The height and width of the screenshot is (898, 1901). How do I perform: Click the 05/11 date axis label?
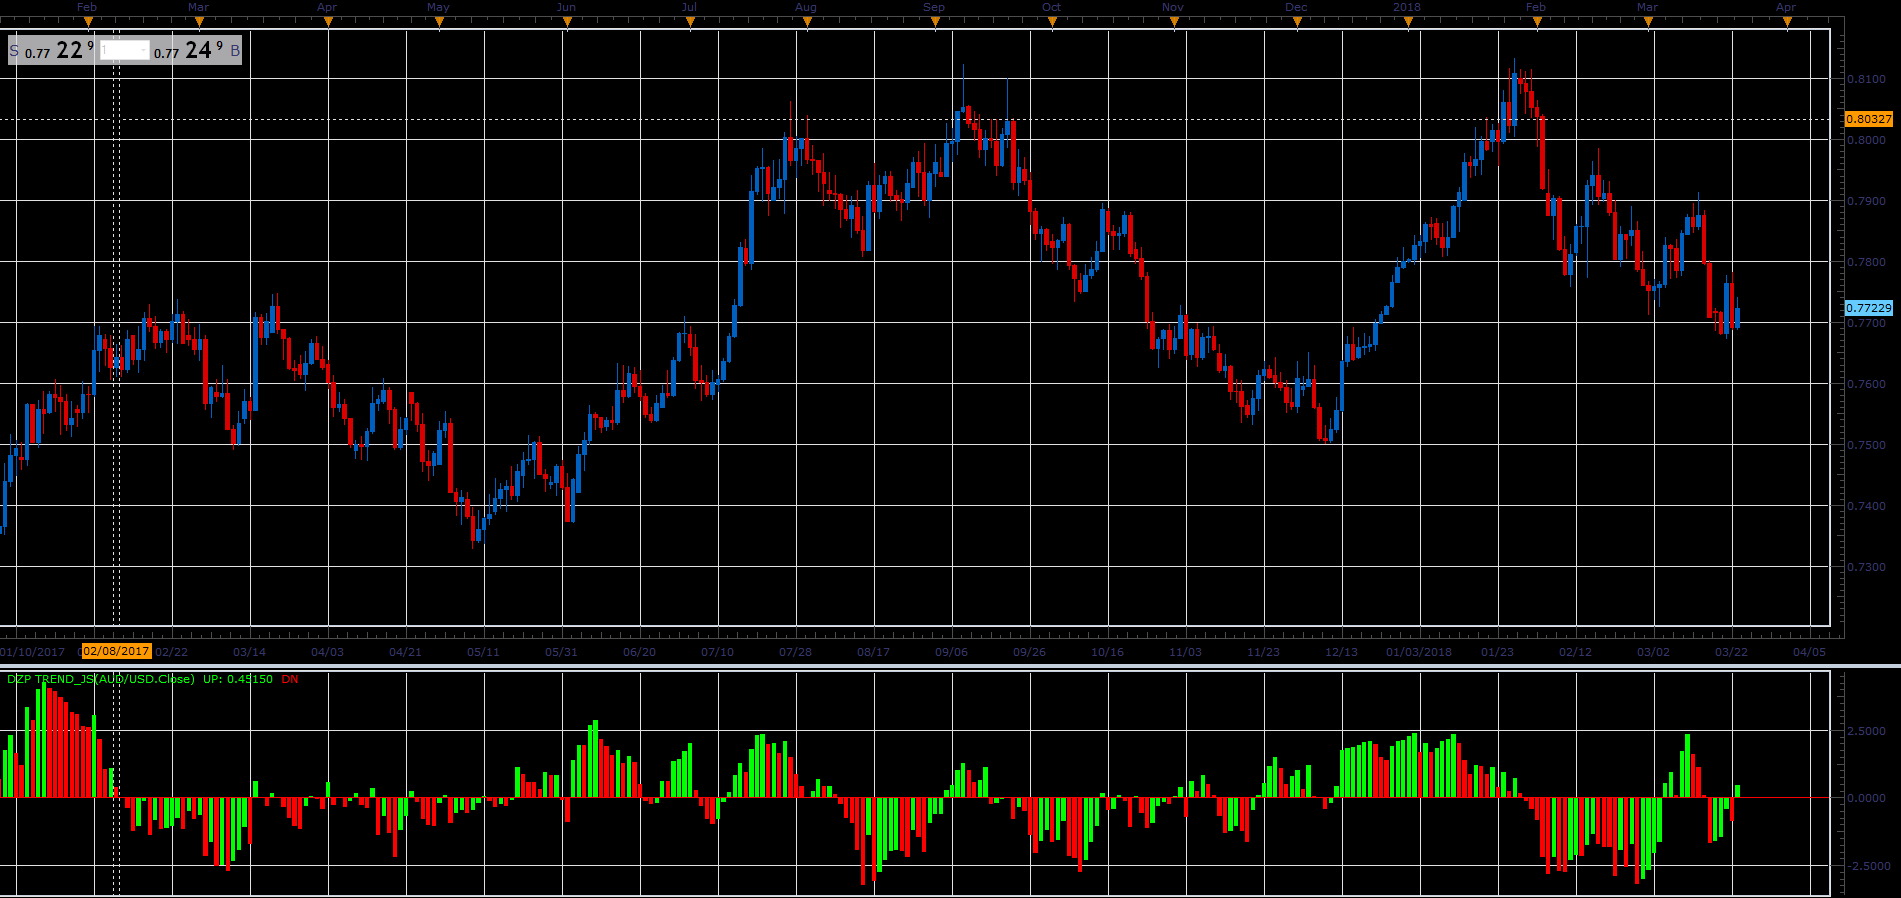tap(484, 652)
